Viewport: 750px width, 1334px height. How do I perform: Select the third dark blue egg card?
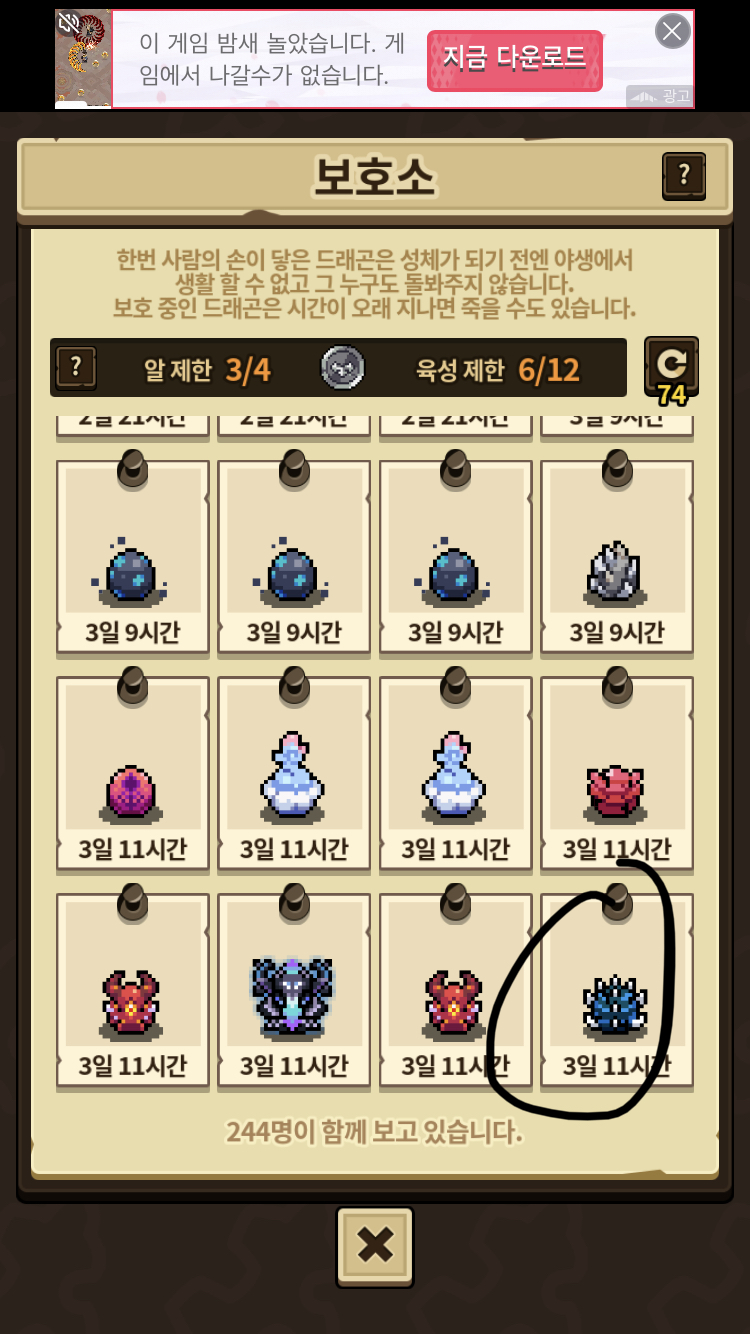[456, 557]
